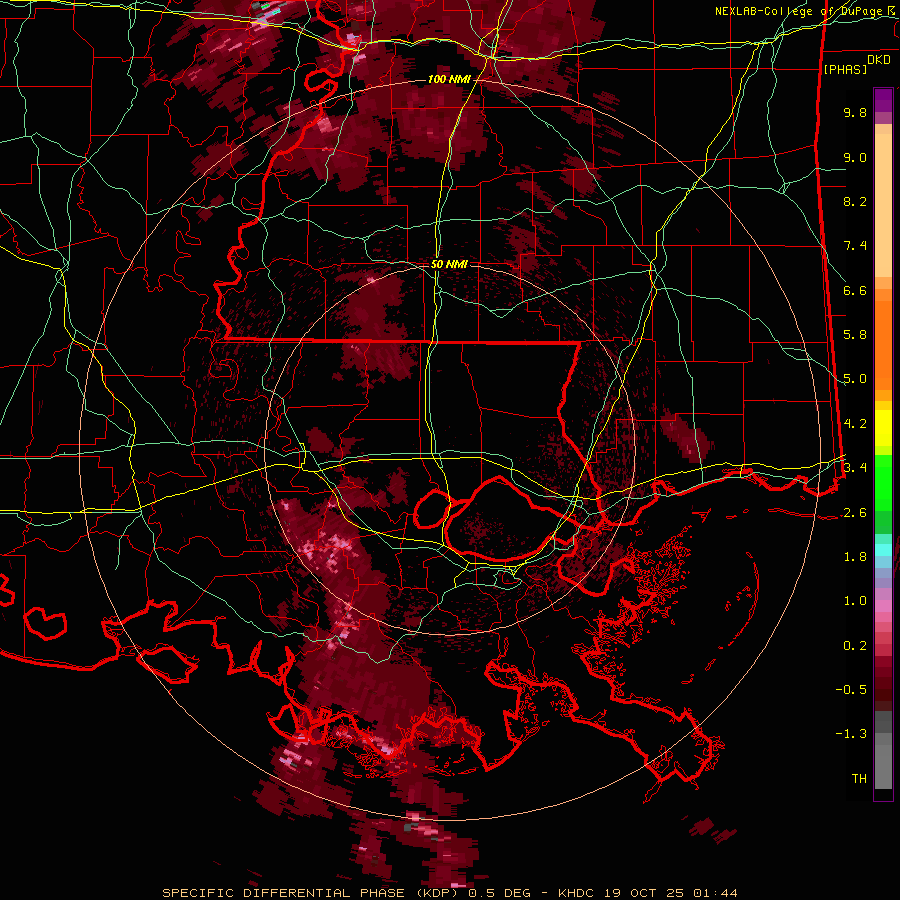Pick the pink band near 1.0 on color bar
This screenshot has width=900, height=900.
[x=883, y=605]
